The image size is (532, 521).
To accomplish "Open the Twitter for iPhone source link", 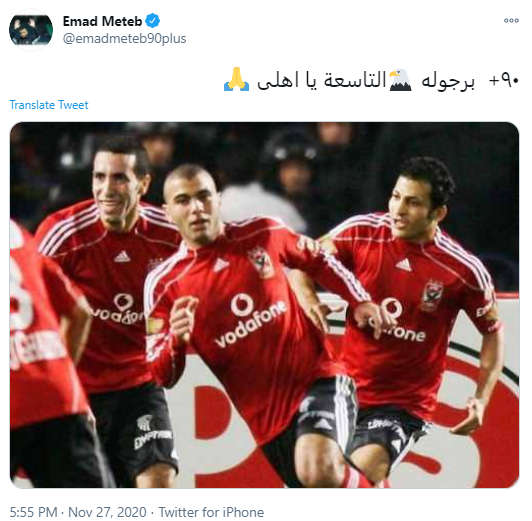I will pyautogui.click(x=211, y=512).
